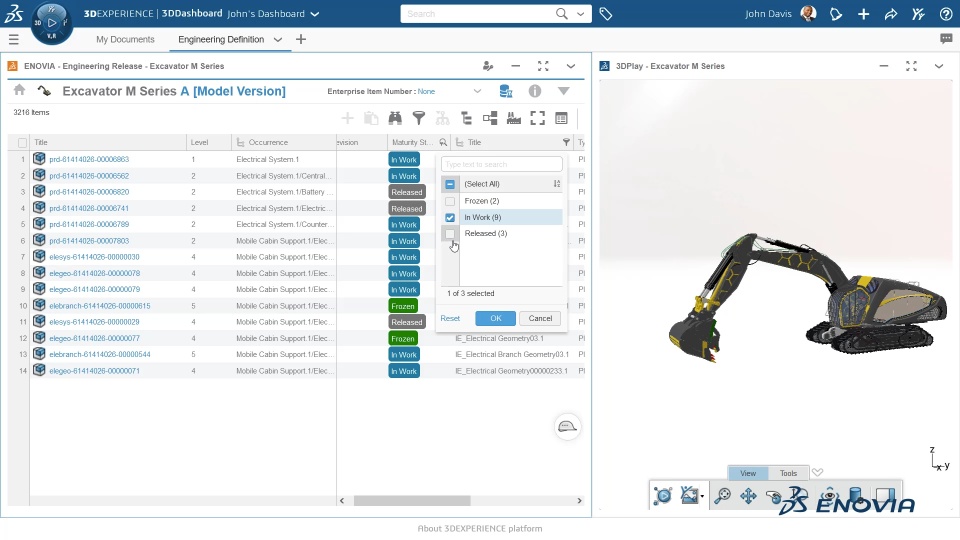Click Cancel in the filter popup
The height and width of the screenshot is (540, 960).
(540, 318)
